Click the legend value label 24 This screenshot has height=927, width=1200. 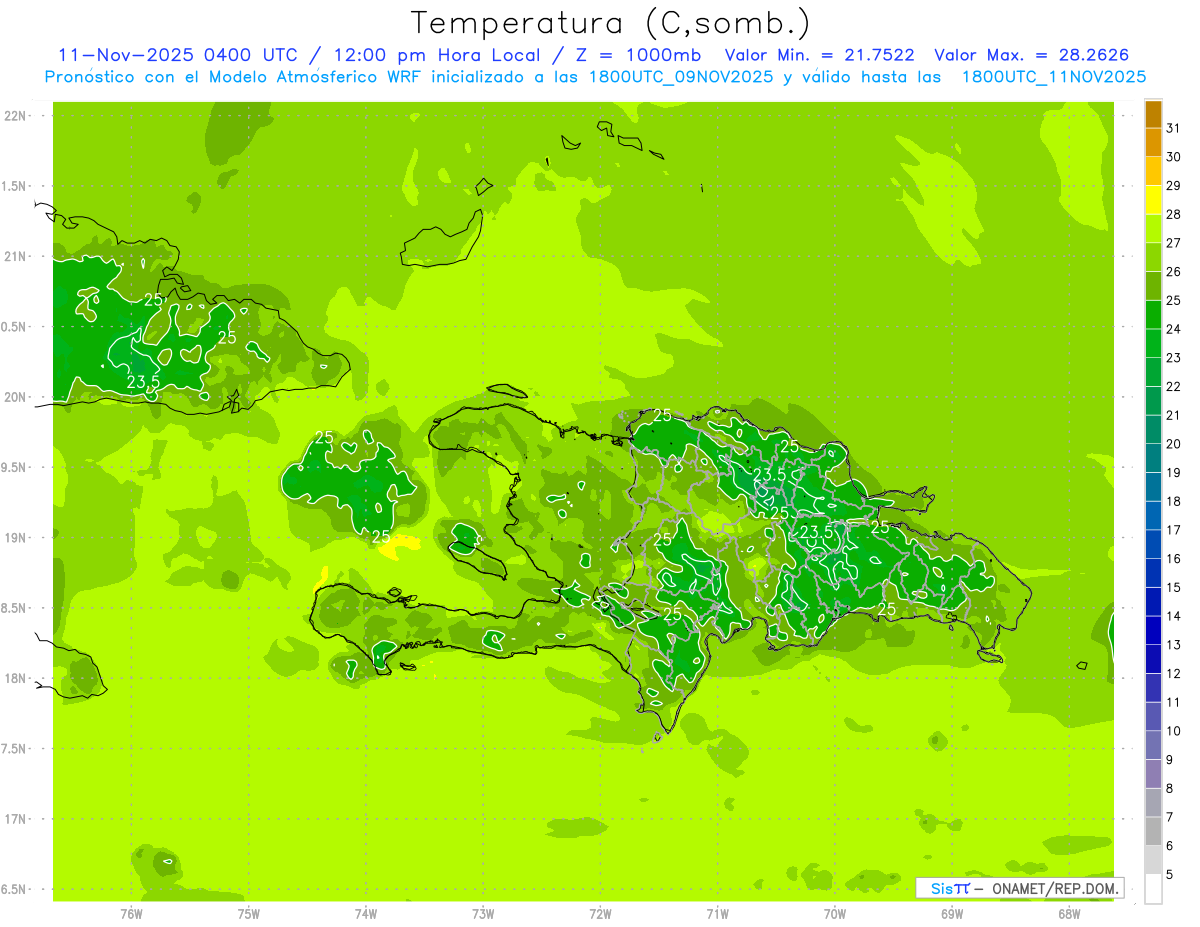pyautogui.click(x=1174, y=329)
